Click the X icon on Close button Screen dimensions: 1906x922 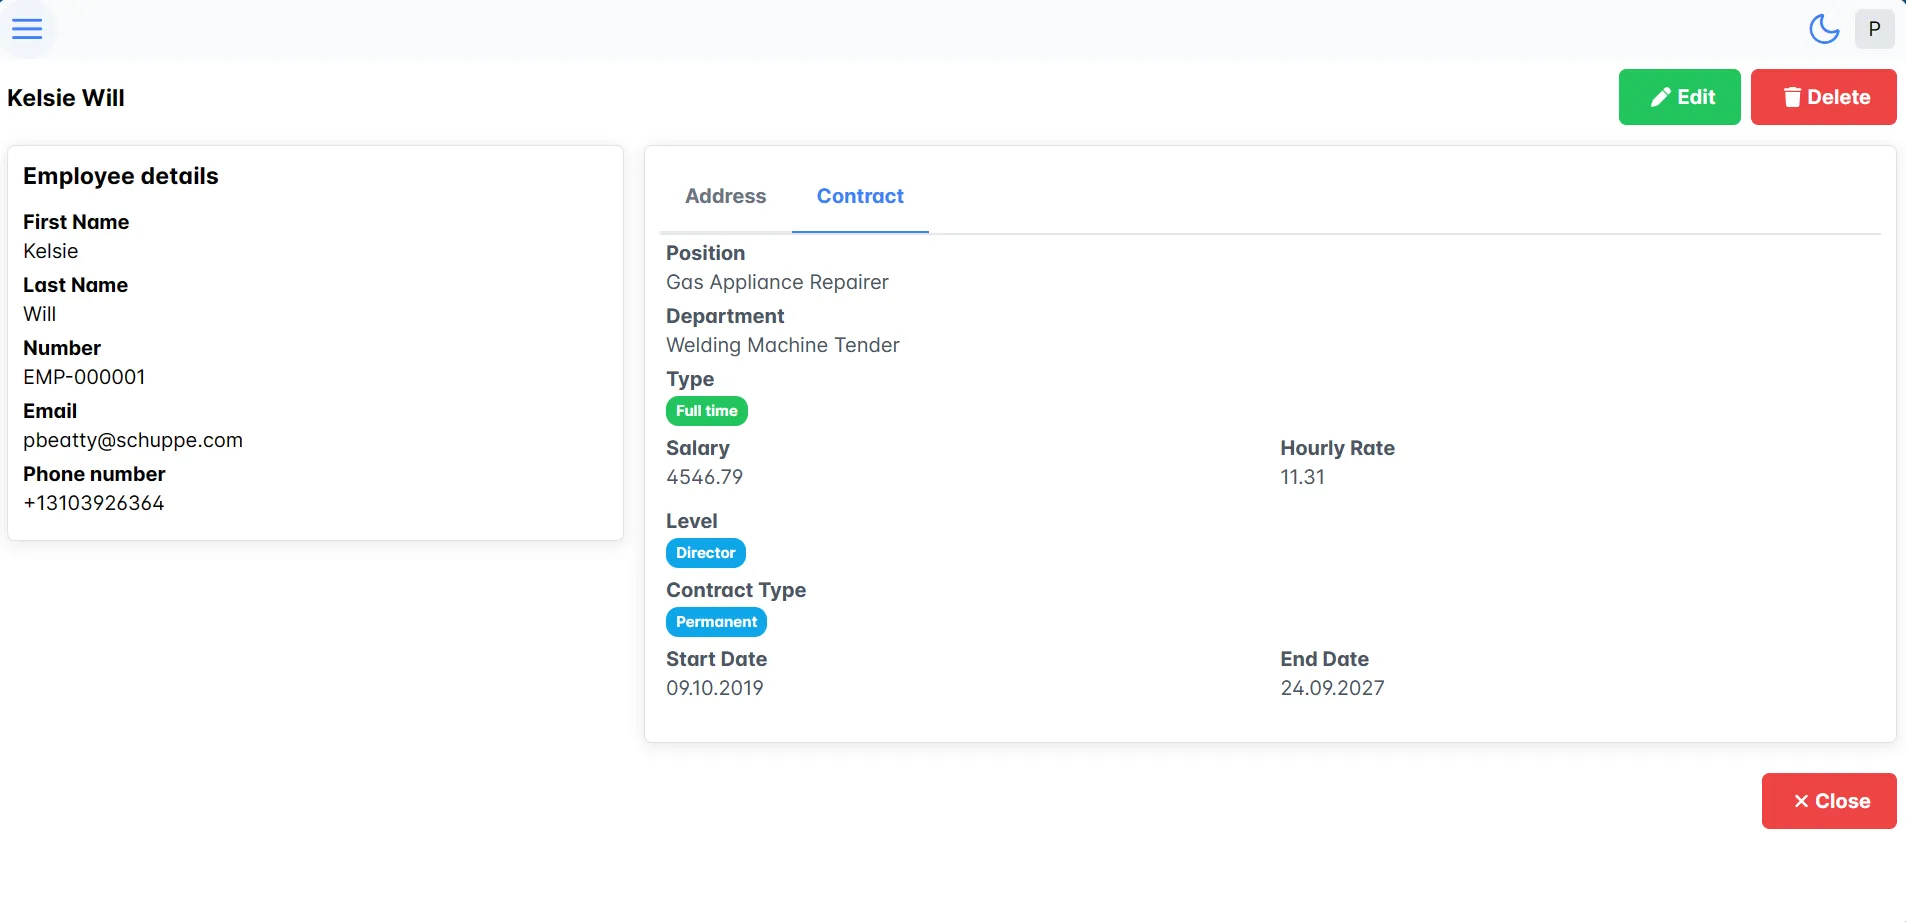click(1801, 801)
